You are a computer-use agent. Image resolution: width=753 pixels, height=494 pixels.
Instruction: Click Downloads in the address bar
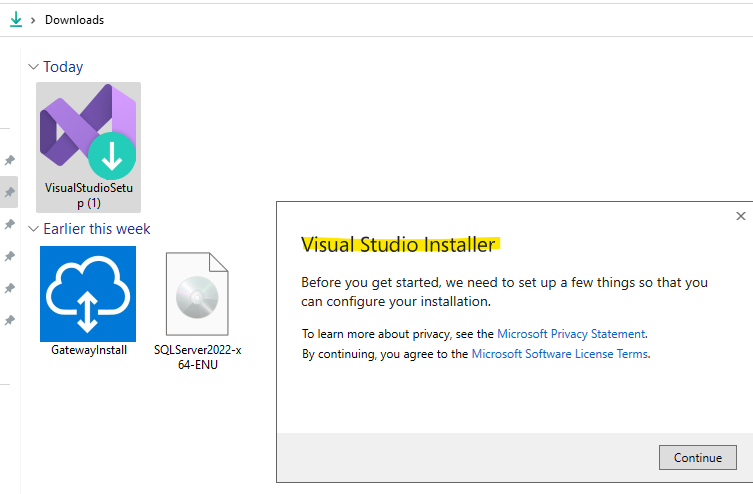(x=74, y=20)
